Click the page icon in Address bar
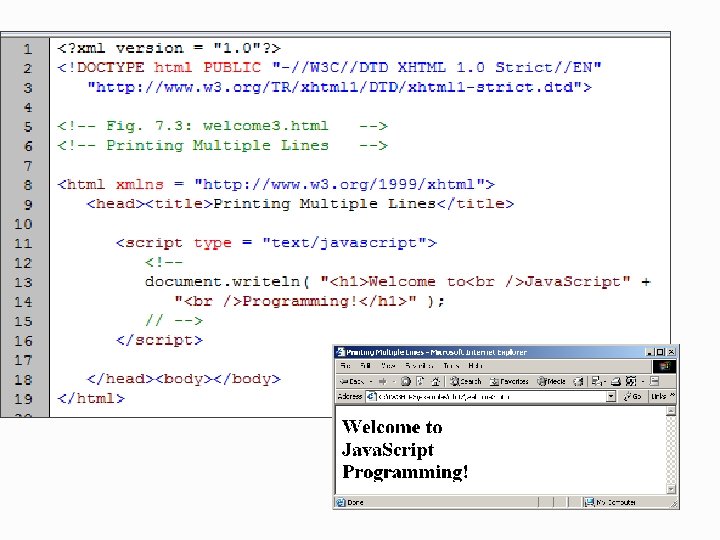The image size is (720, 540). pyautogui.click(x=371, y=396)
